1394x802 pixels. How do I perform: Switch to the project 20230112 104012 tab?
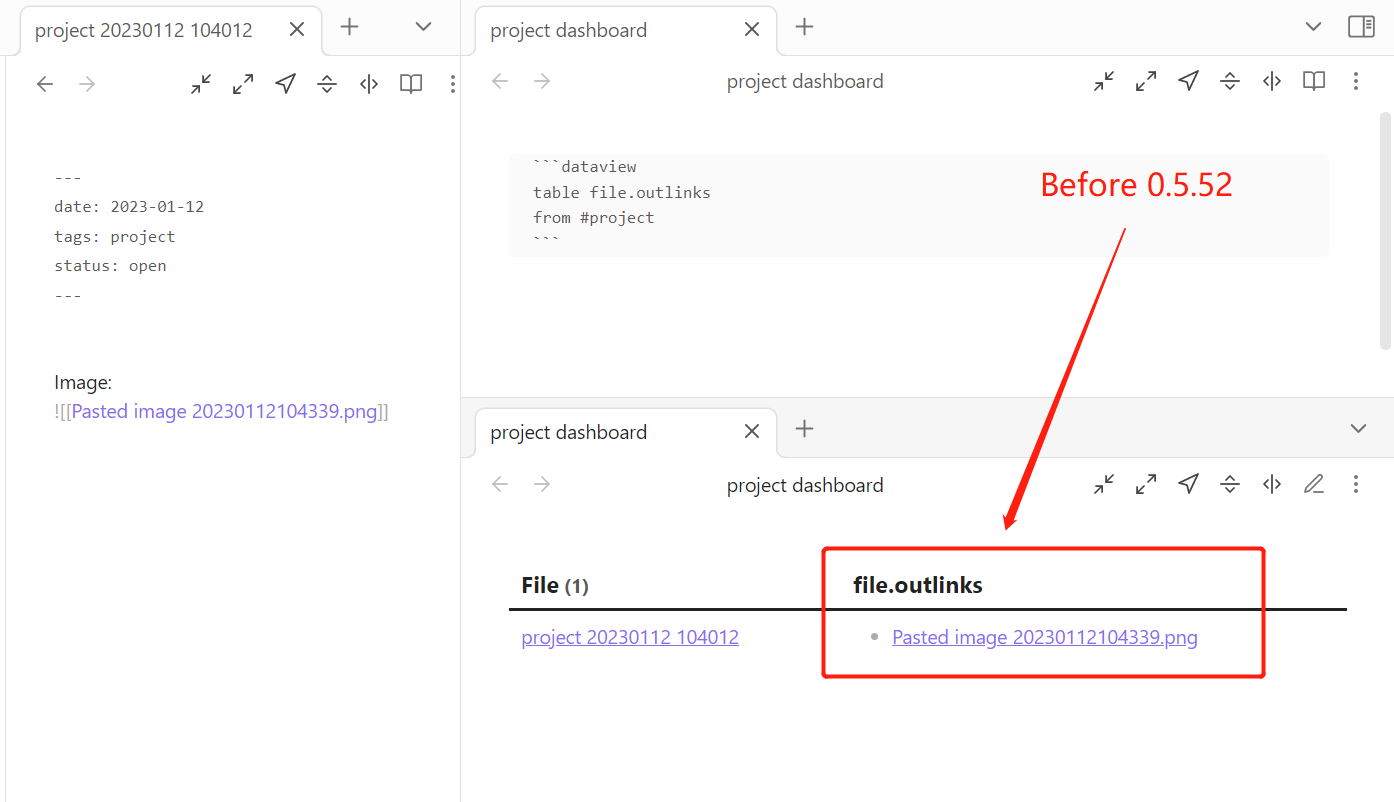coord(143,30)
